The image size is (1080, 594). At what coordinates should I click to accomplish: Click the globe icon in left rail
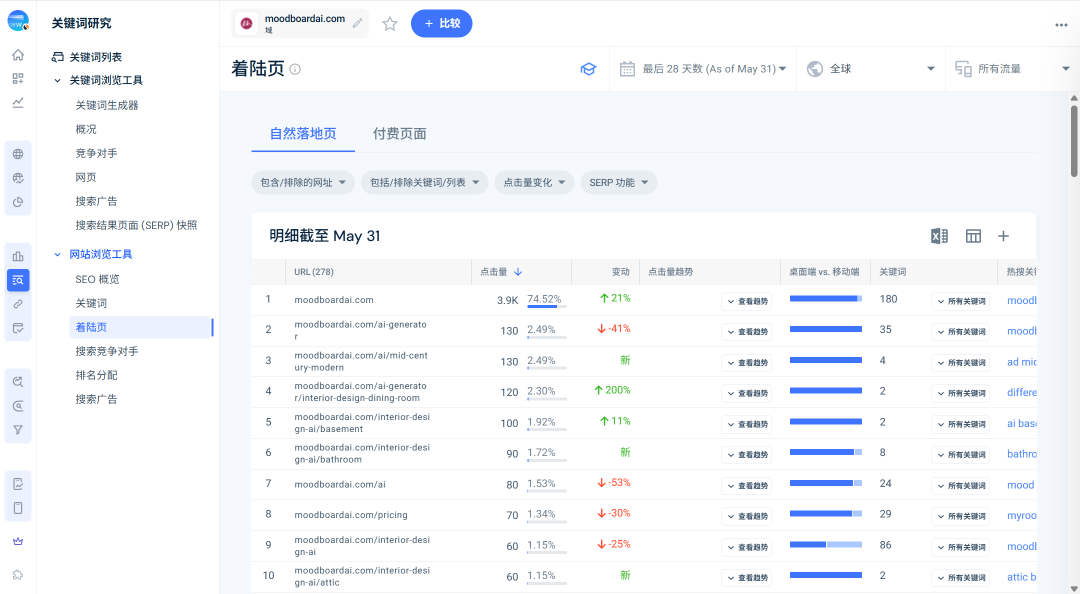coord(18,154)
